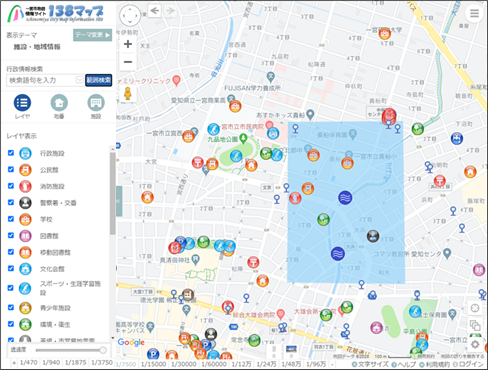Select the 1/940 map scale
This screenshot has height=370, width=488.
click(51, 363)
